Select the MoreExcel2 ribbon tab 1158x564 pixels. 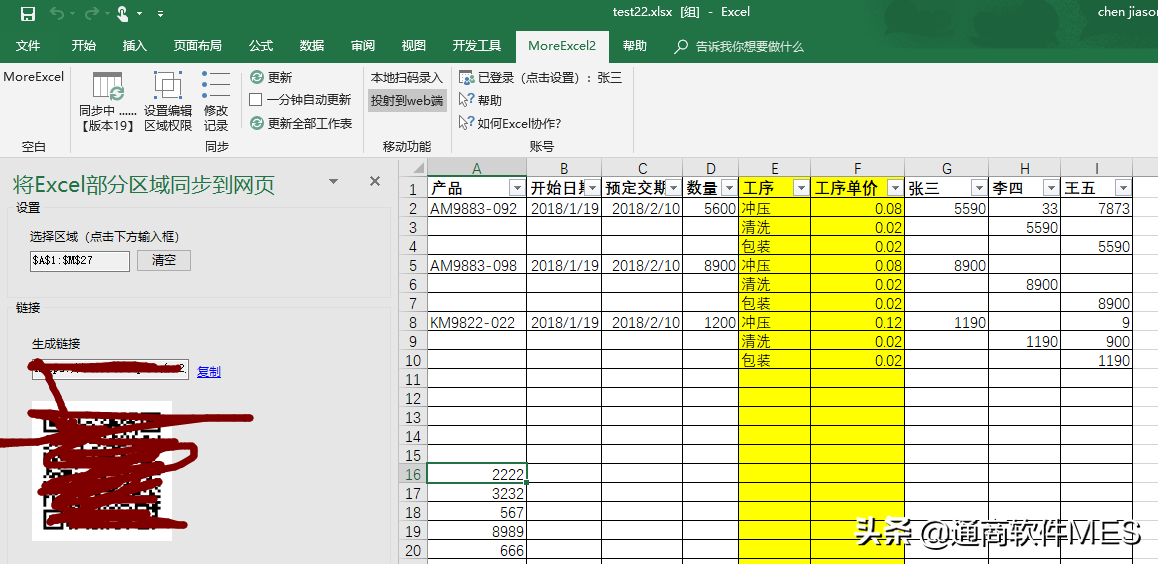pyautogui.click(x=562, y=46)
